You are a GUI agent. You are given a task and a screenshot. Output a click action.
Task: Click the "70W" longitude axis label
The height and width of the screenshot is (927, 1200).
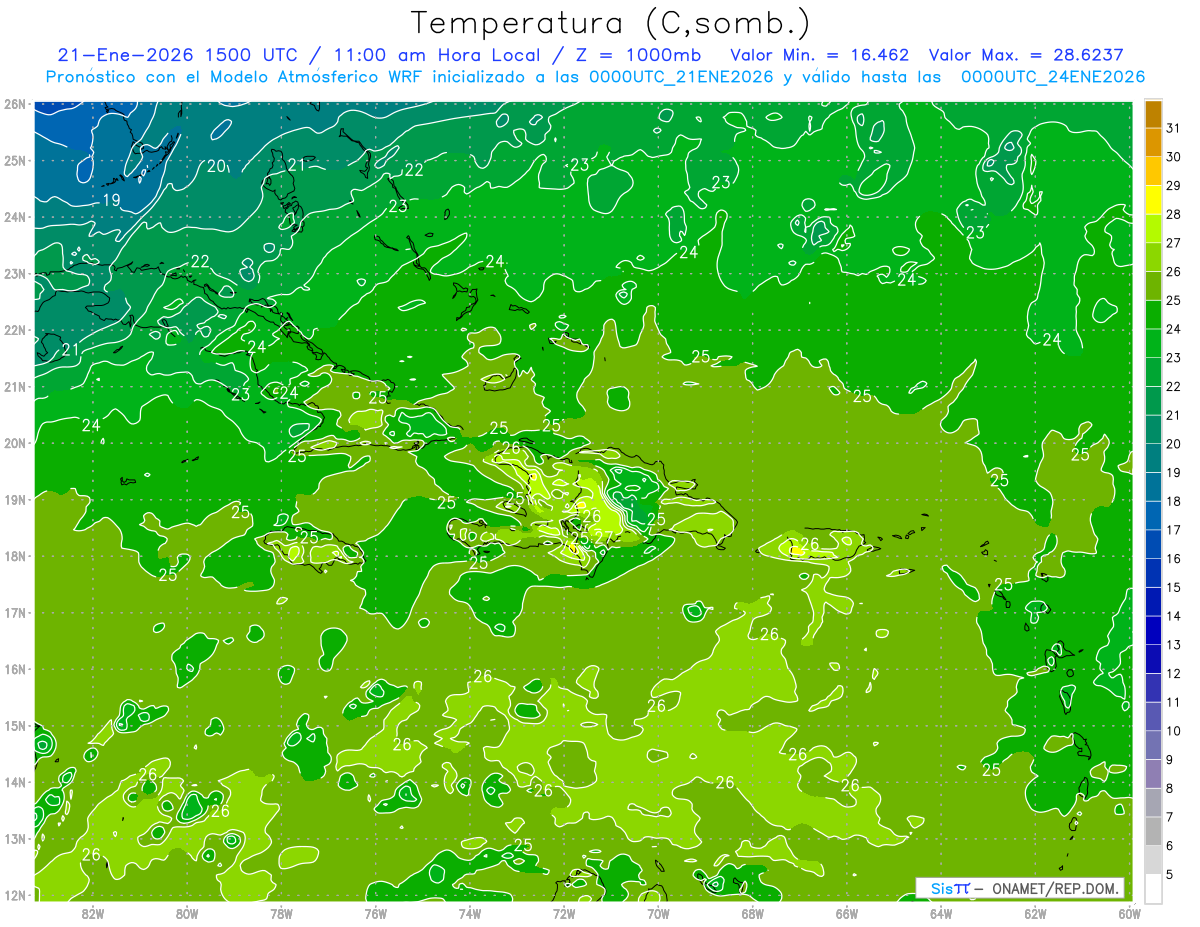(x=658, y=913)
